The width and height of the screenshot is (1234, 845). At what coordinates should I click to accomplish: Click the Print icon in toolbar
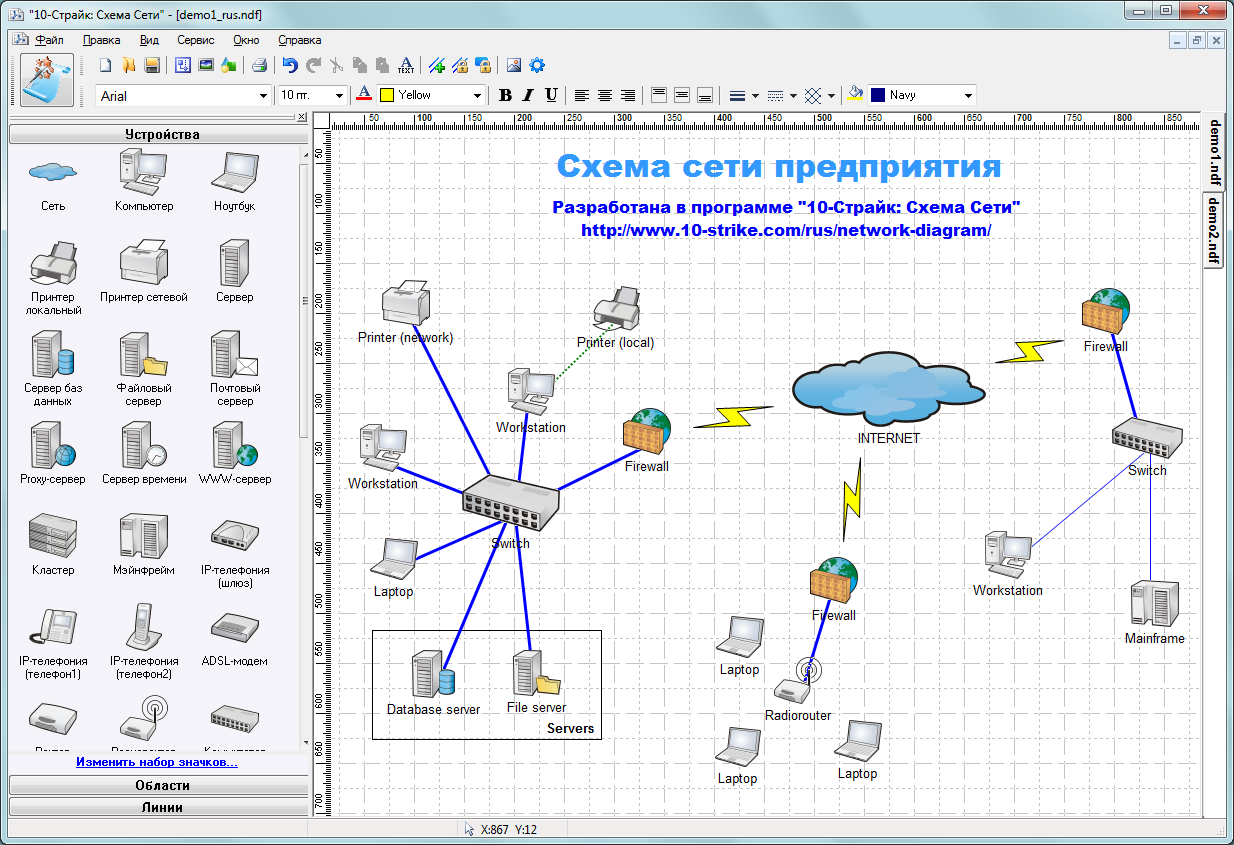click(259, 66)
